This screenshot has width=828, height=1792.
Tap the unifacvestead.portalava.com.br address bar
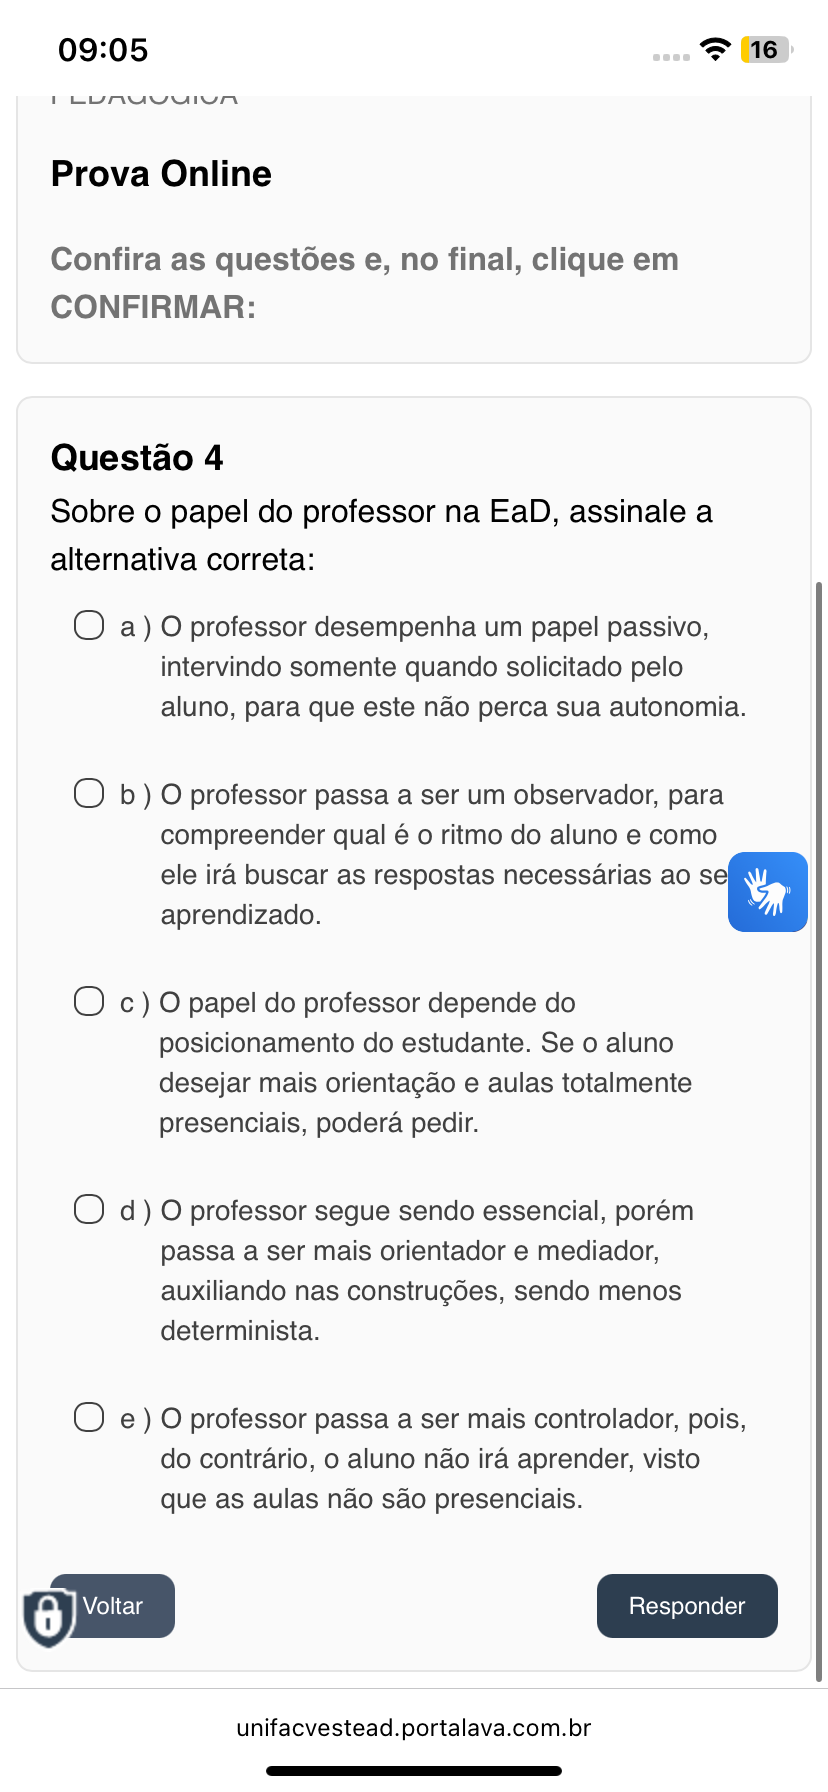coord(414,1728)
